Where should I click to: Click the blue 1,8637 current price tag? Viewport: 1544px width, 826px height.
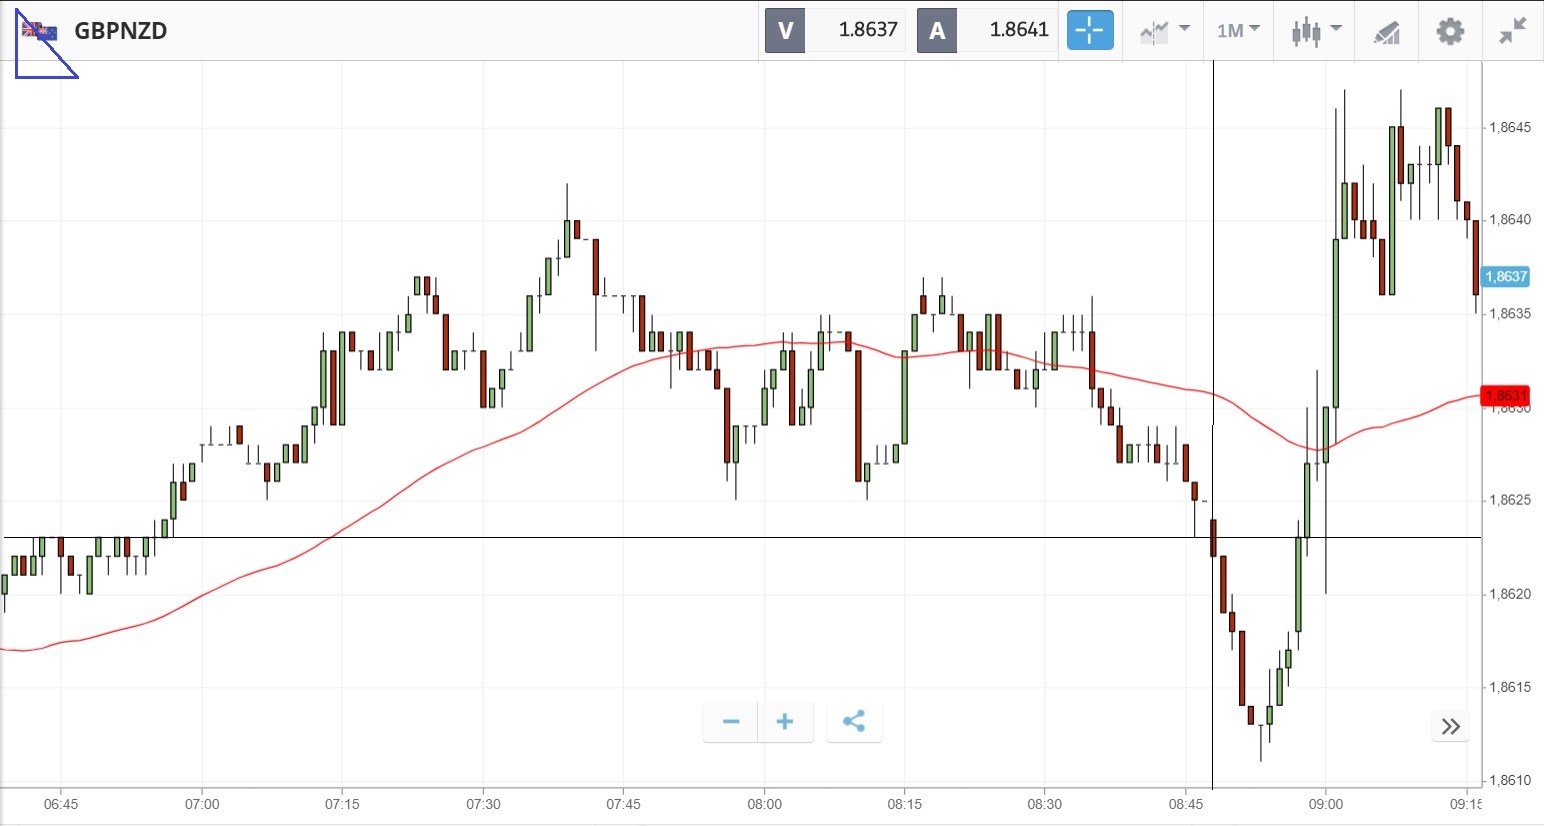click(1506, 277)
